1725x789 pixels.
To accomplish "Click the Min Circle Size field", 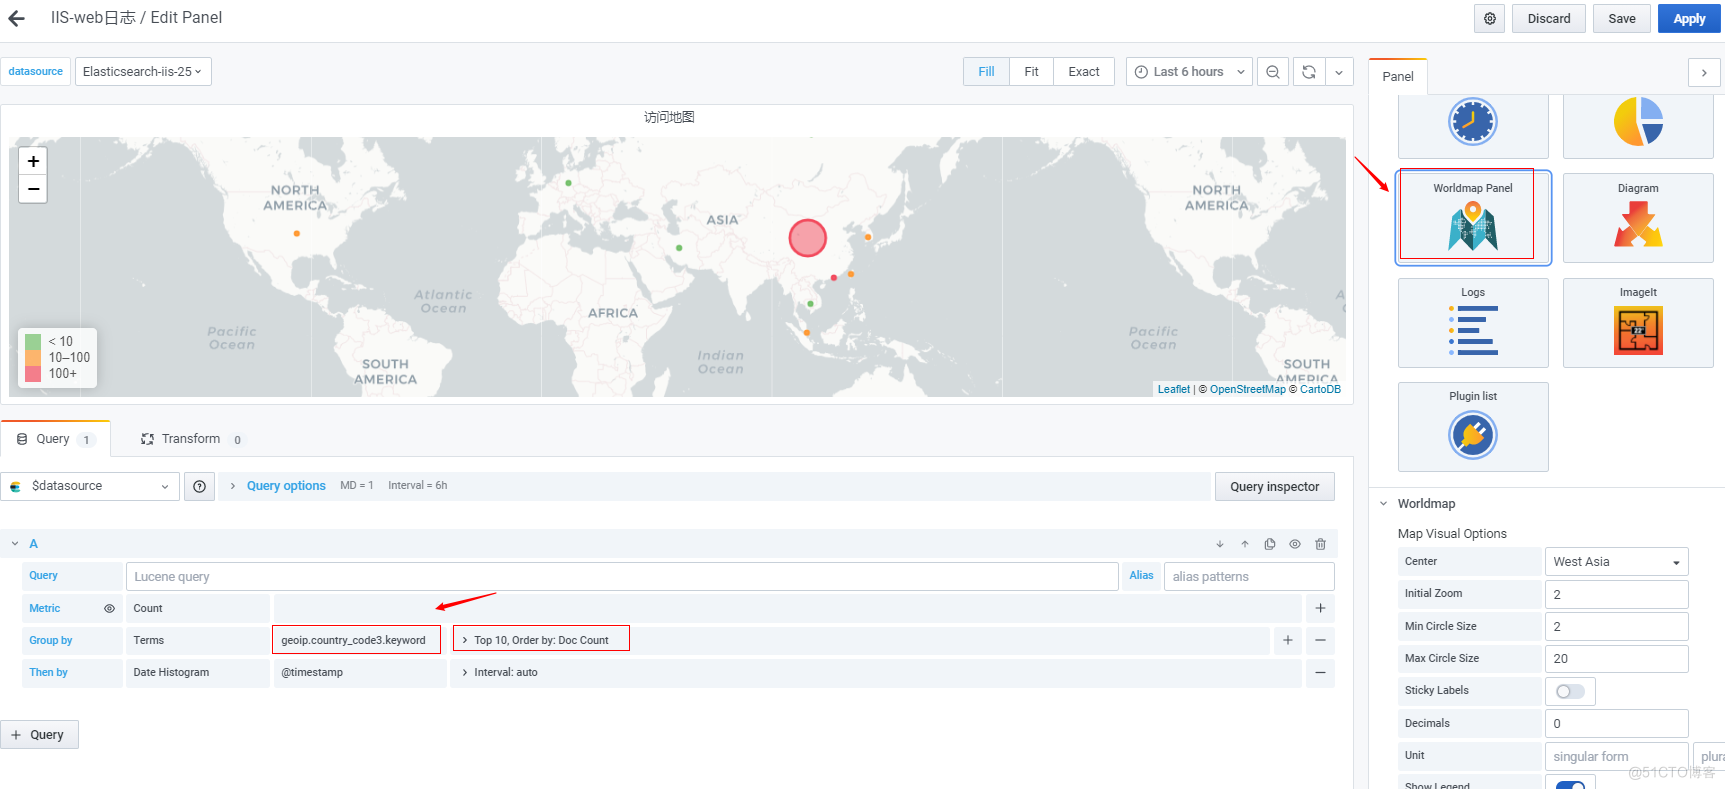I will [1616, 627].
